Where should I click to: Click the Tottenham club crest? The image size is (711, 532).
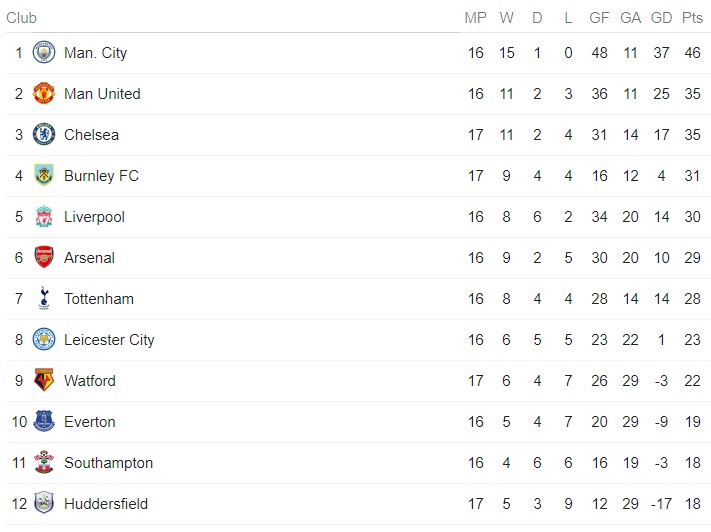click(43, 298)
